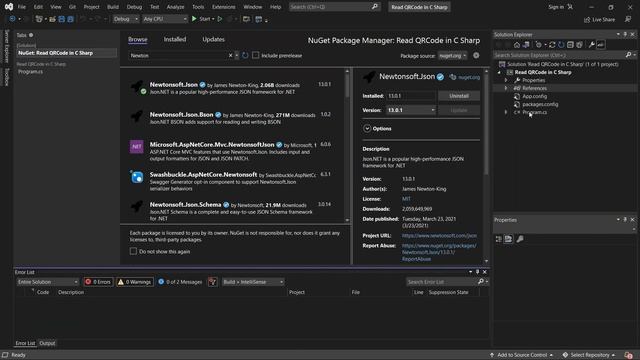Click Refresh icon in Solution Explorer
The width and height of the screenshot is (640, 360).
[561, 44]
